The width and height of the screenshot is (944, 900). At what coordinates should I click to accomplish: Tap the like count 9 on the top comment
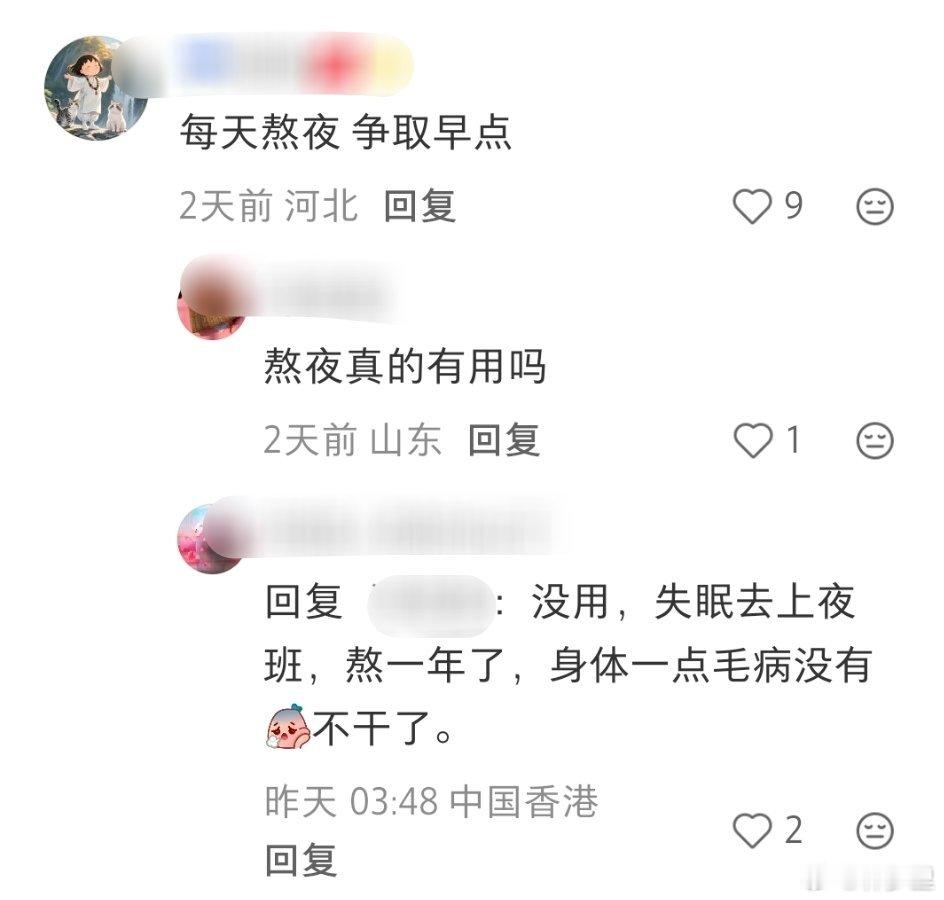793,205
